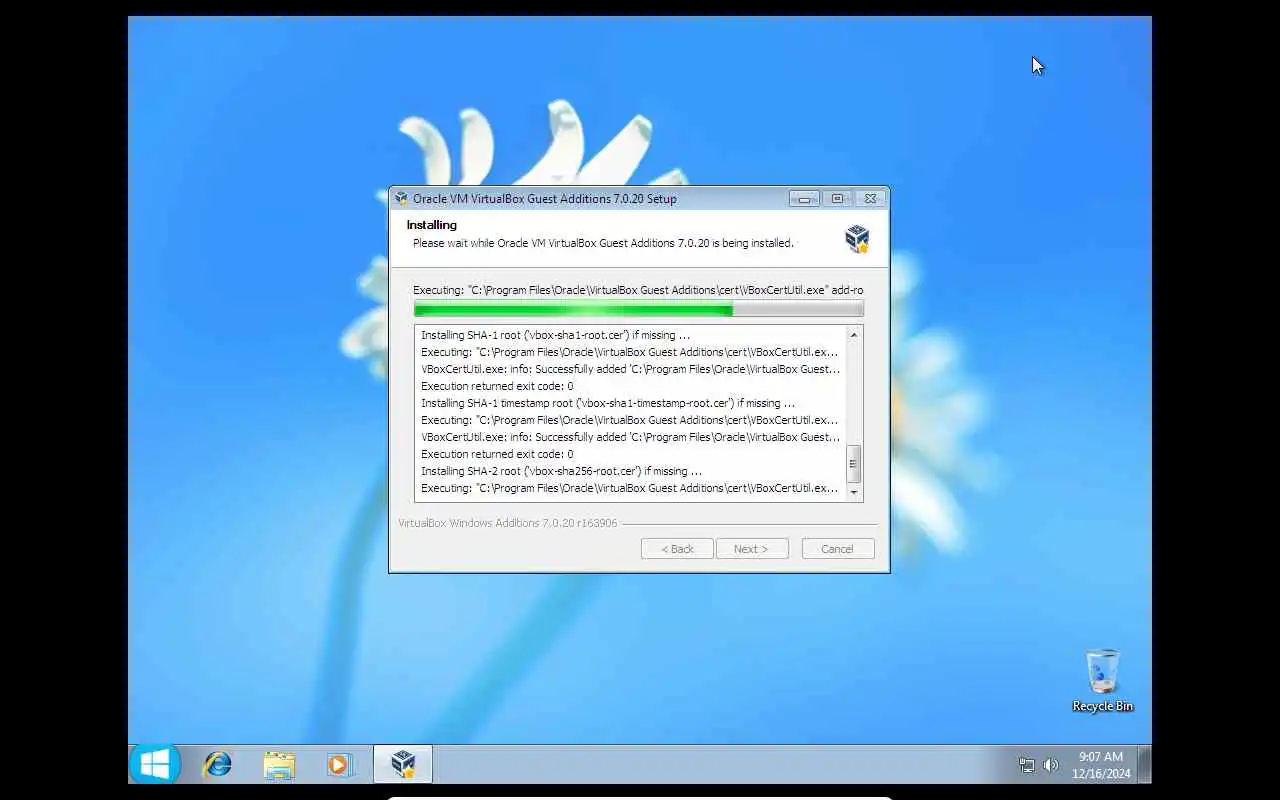1280x800 pixels.
Task: Select first 'Execution returned exit code: 0' line
Action: click(x=497, y=386)
